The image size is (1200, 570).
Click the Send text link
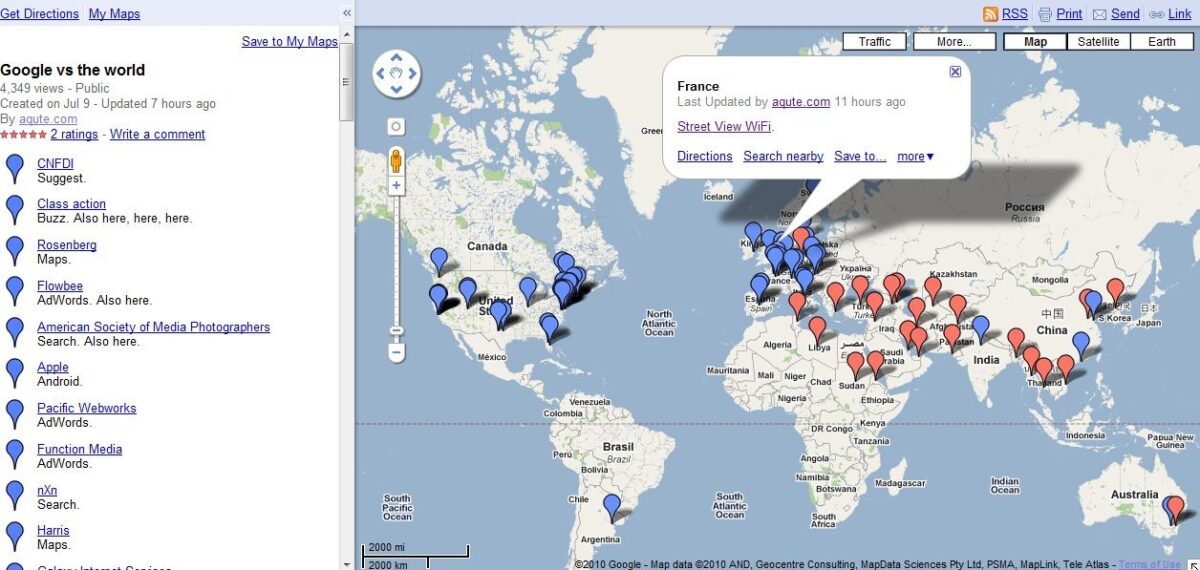point(1125,14)
